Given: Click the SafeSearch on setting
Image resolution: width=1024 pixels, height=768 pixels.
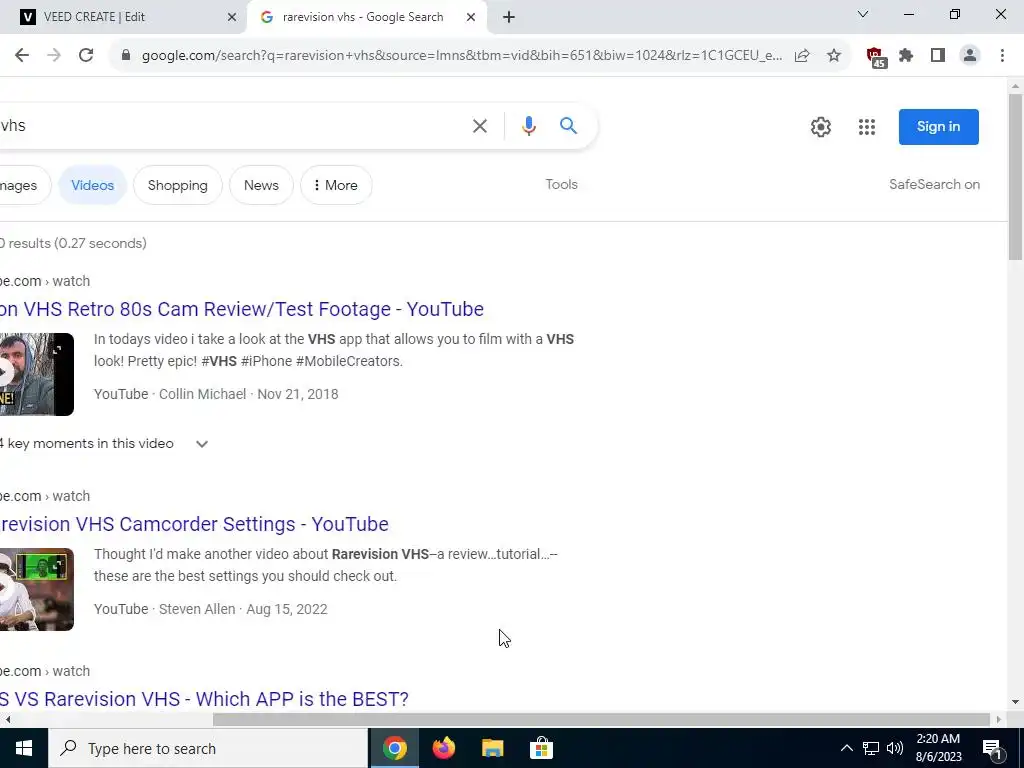Looking at the screenshot, I should pyautogui.click(x=935, y=184).
